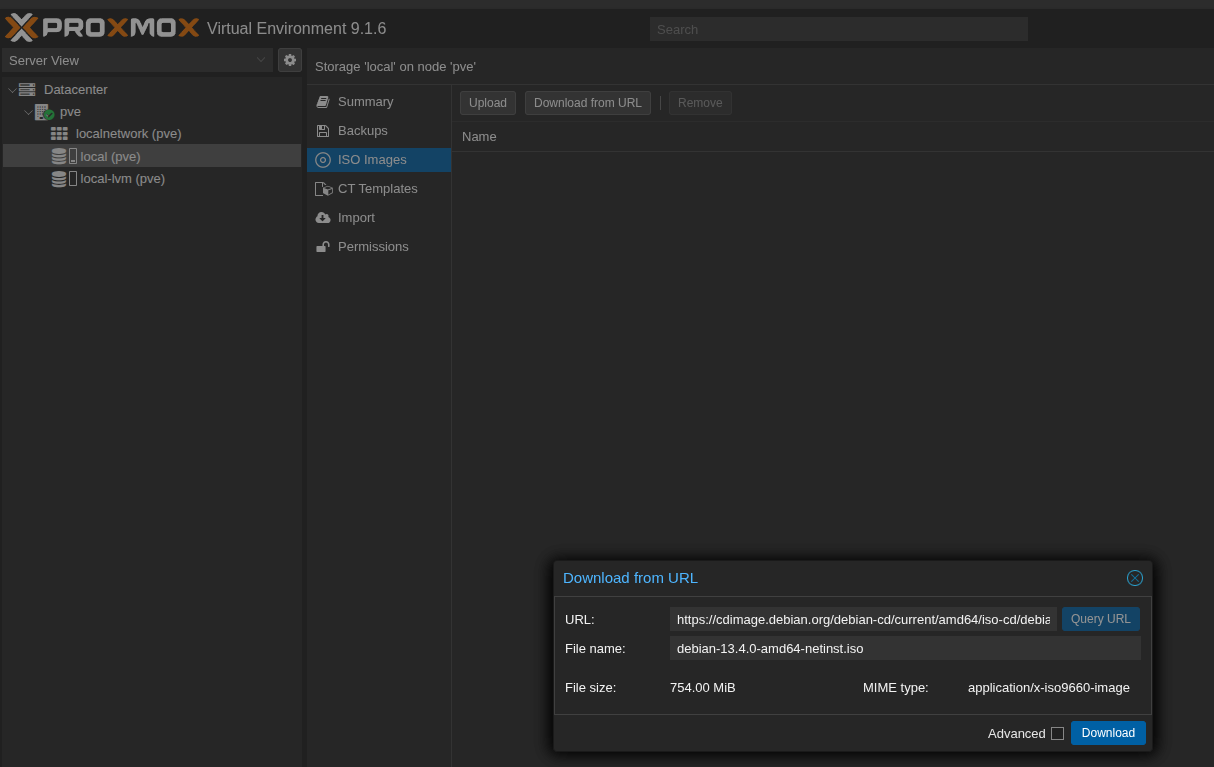Click the Import cloud icon
Screen dimensions: 1214x767
click(323, 218)
